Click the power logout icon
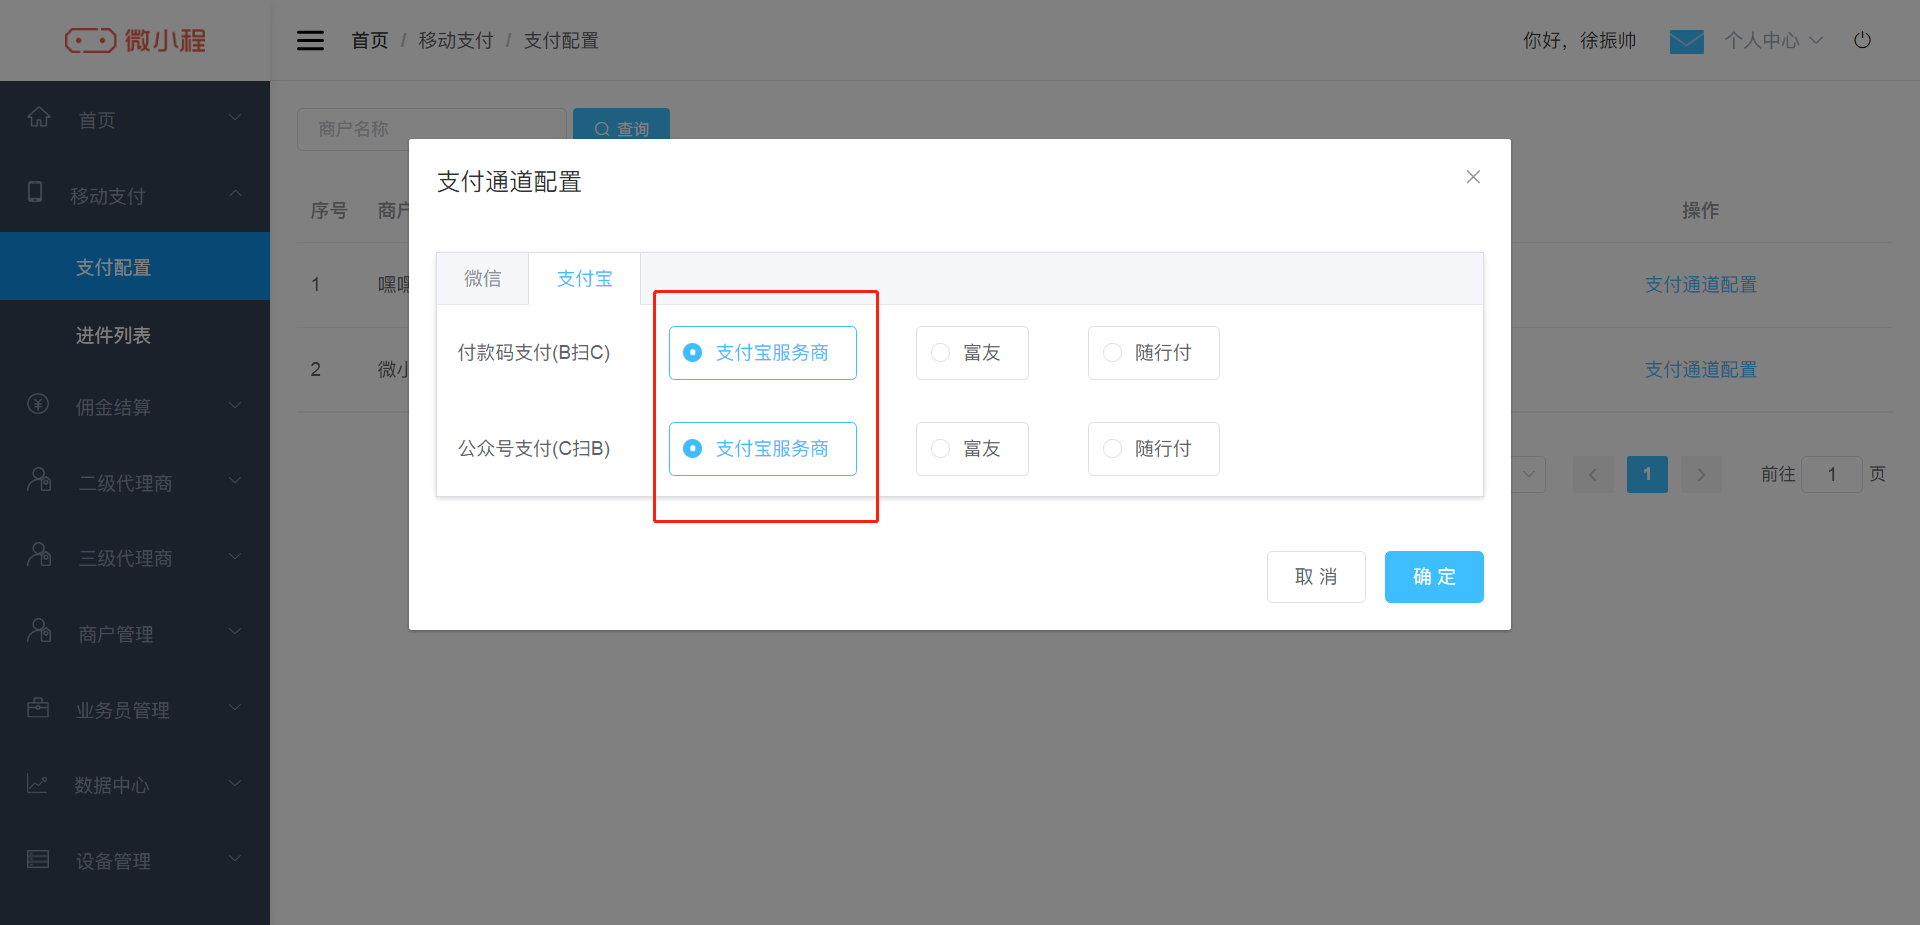 (x=1862, y=40)
